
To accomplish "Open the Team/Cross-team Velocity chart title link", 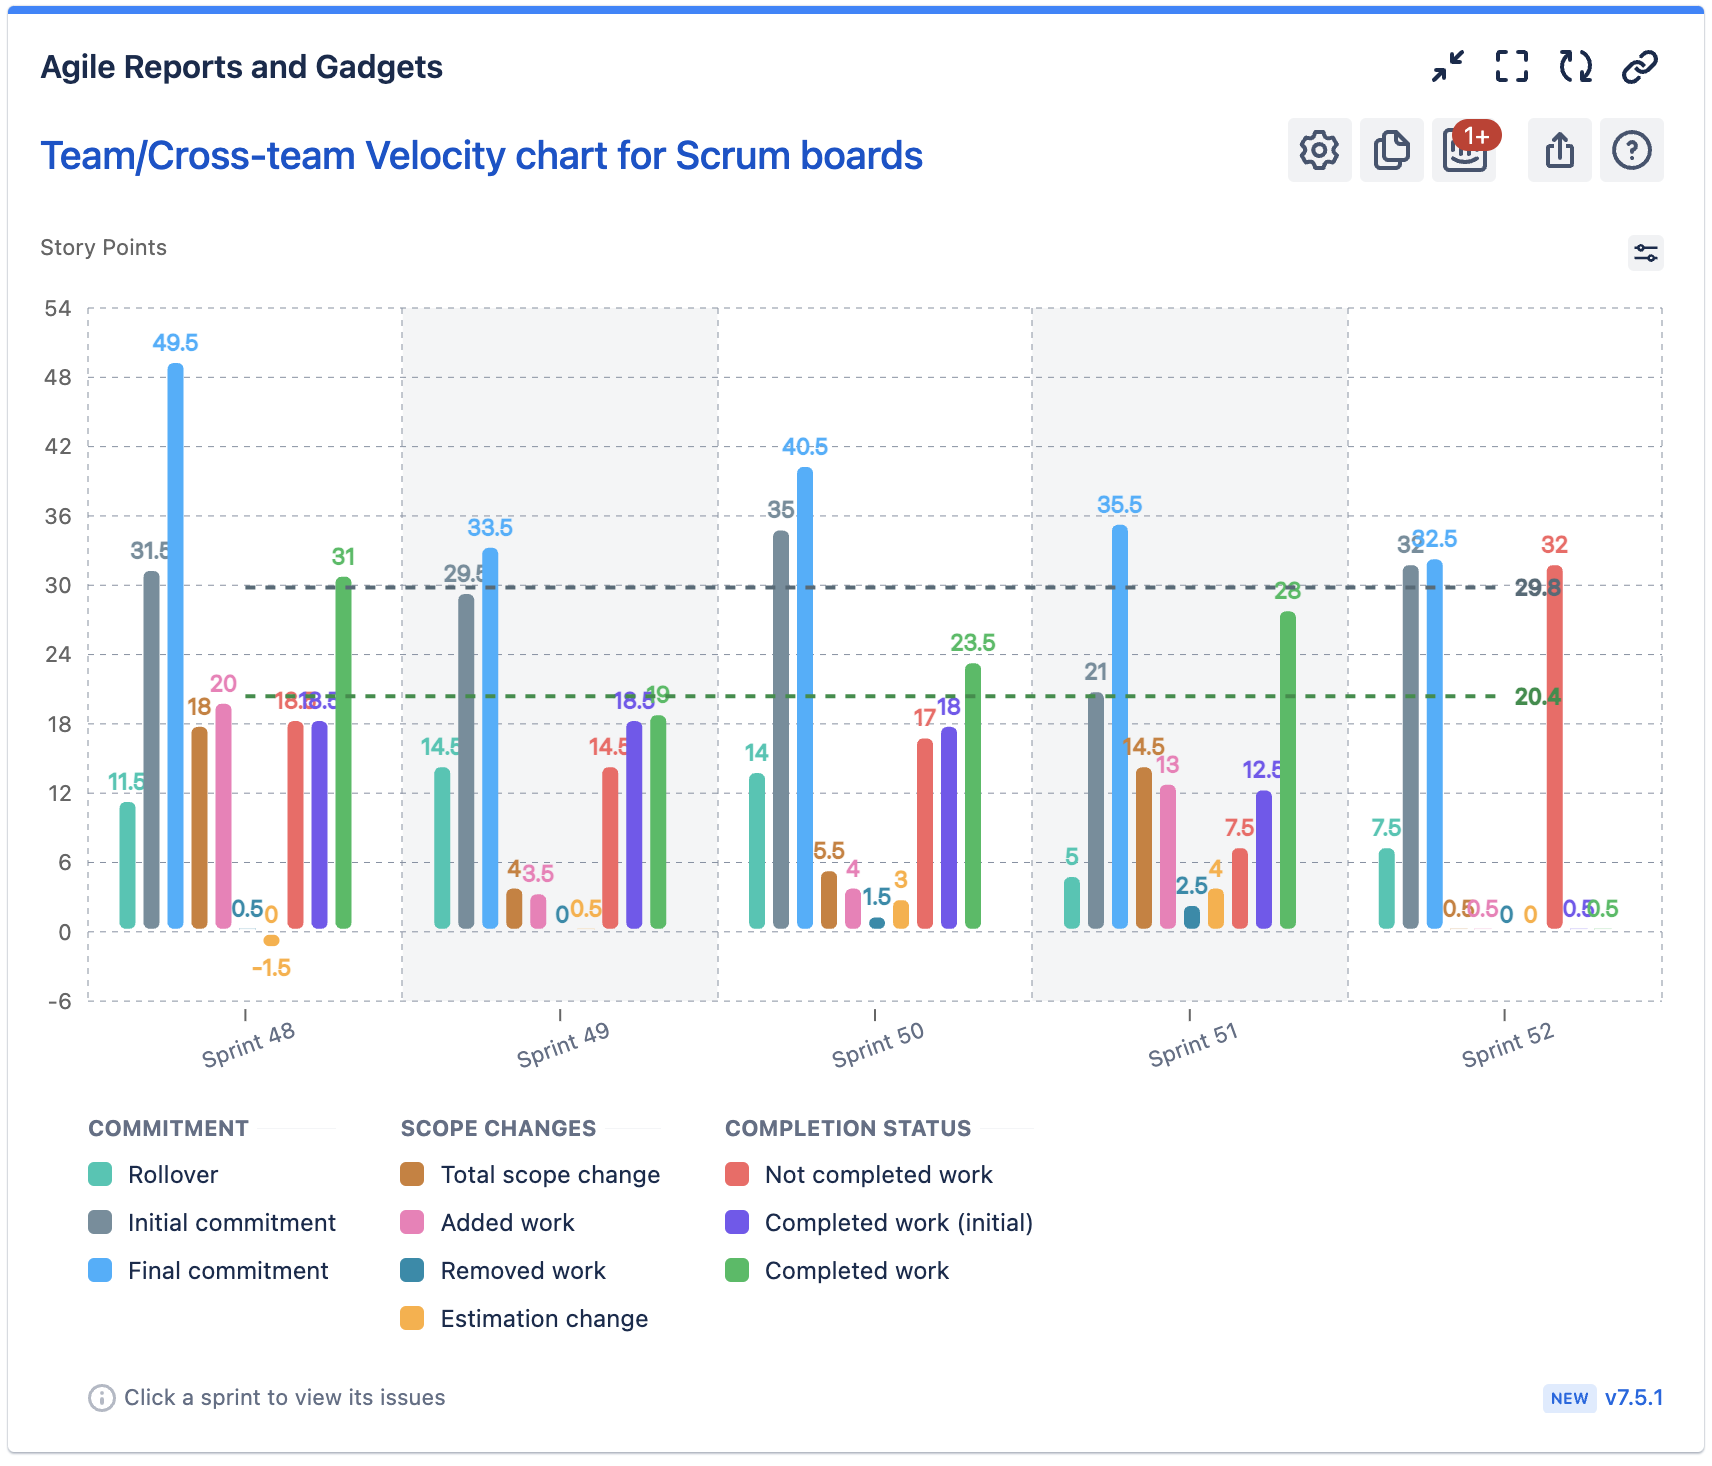I will point(481,155).
